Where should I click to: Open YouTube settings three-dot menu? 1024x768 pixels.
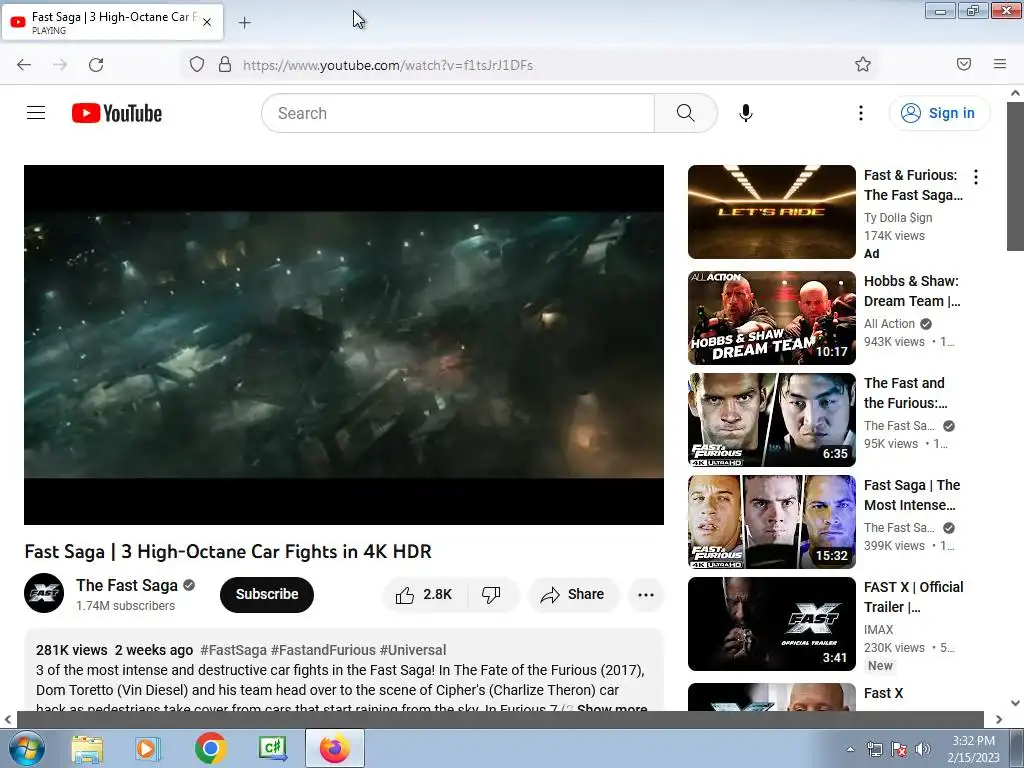[861, 113]
